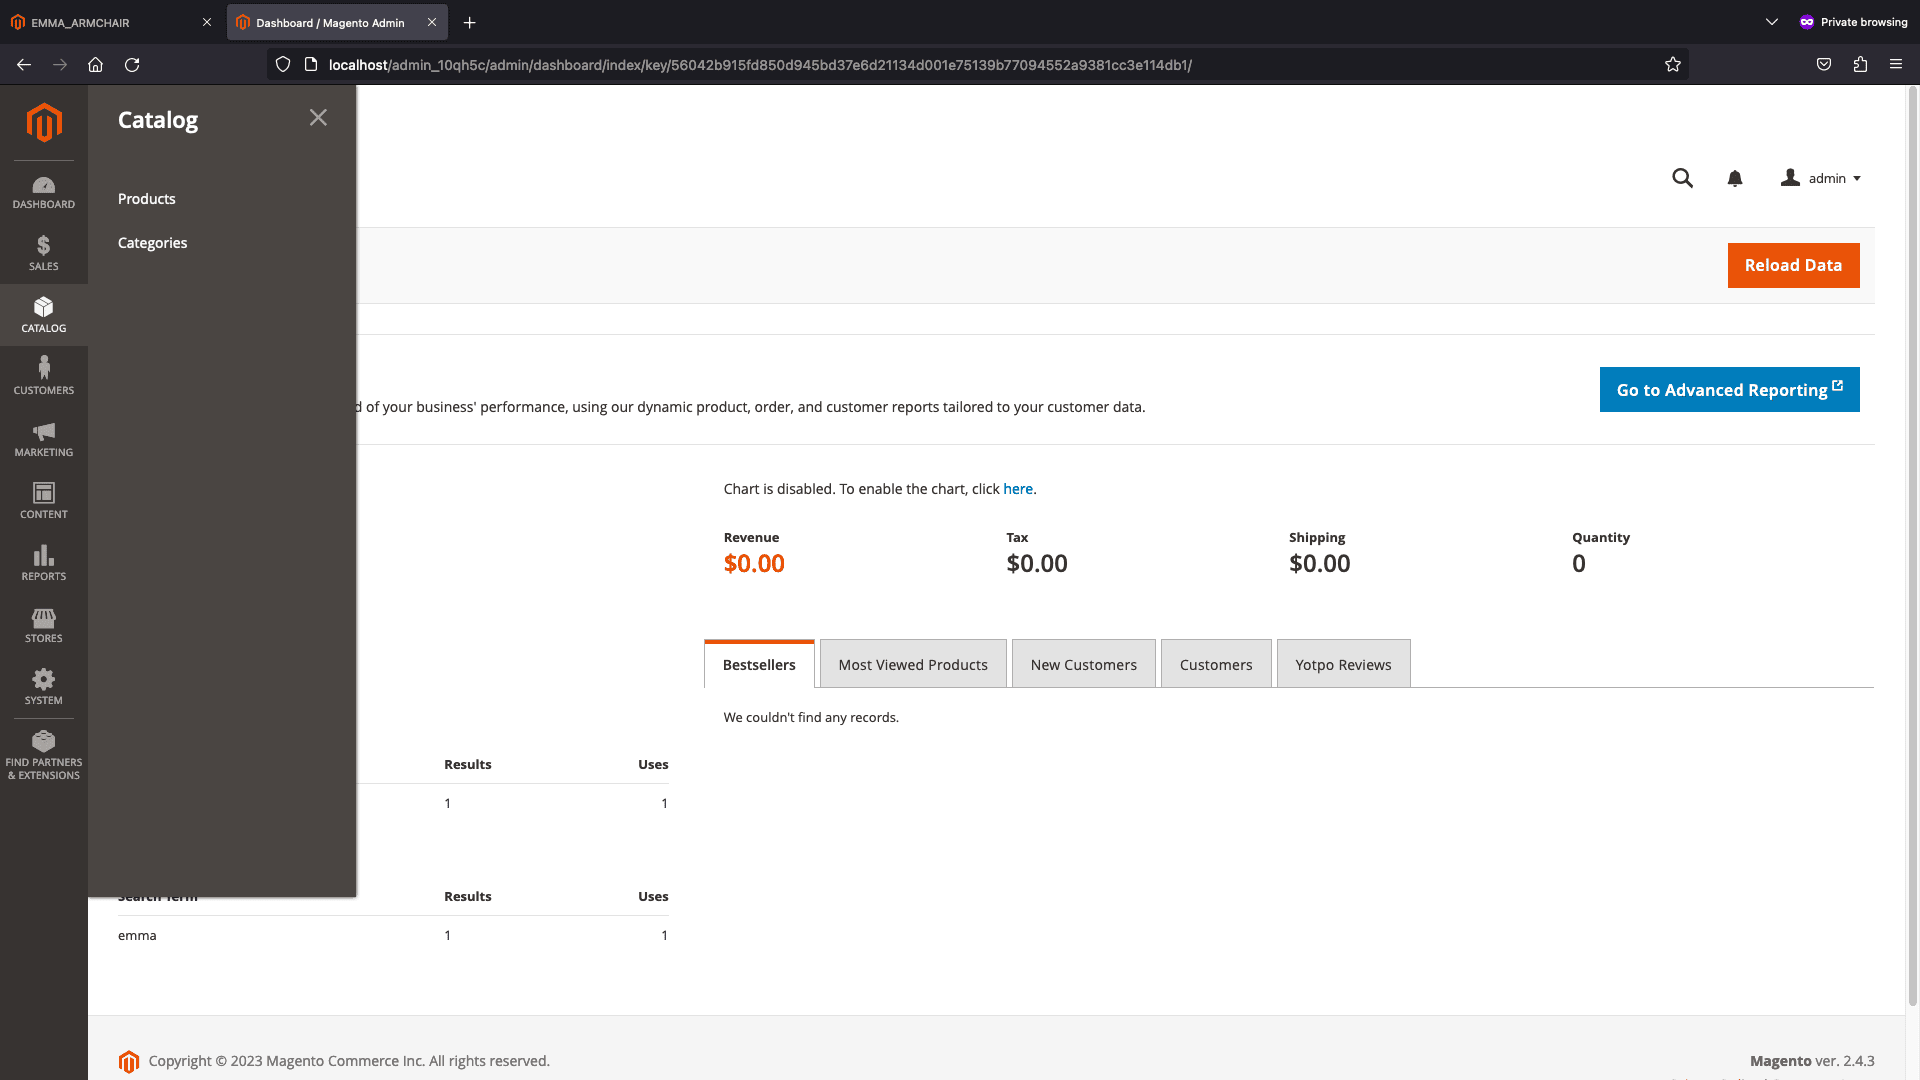The height and width of the screenshot is (1080, 1920).
Task: Open the Dashboard panel
Action: pos(44,191)
